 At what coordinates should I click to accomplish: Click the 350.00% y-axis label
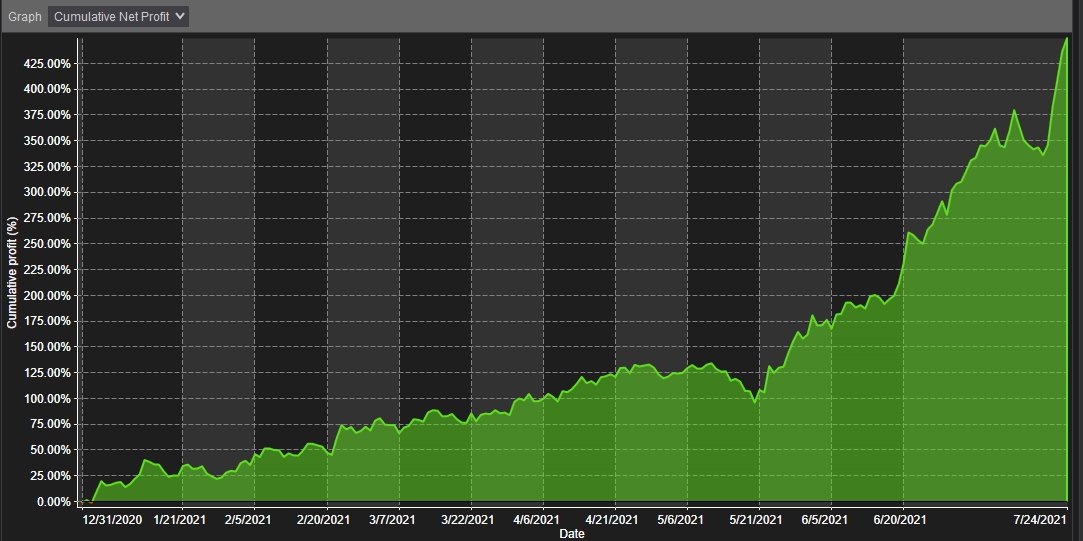(46, 141)
